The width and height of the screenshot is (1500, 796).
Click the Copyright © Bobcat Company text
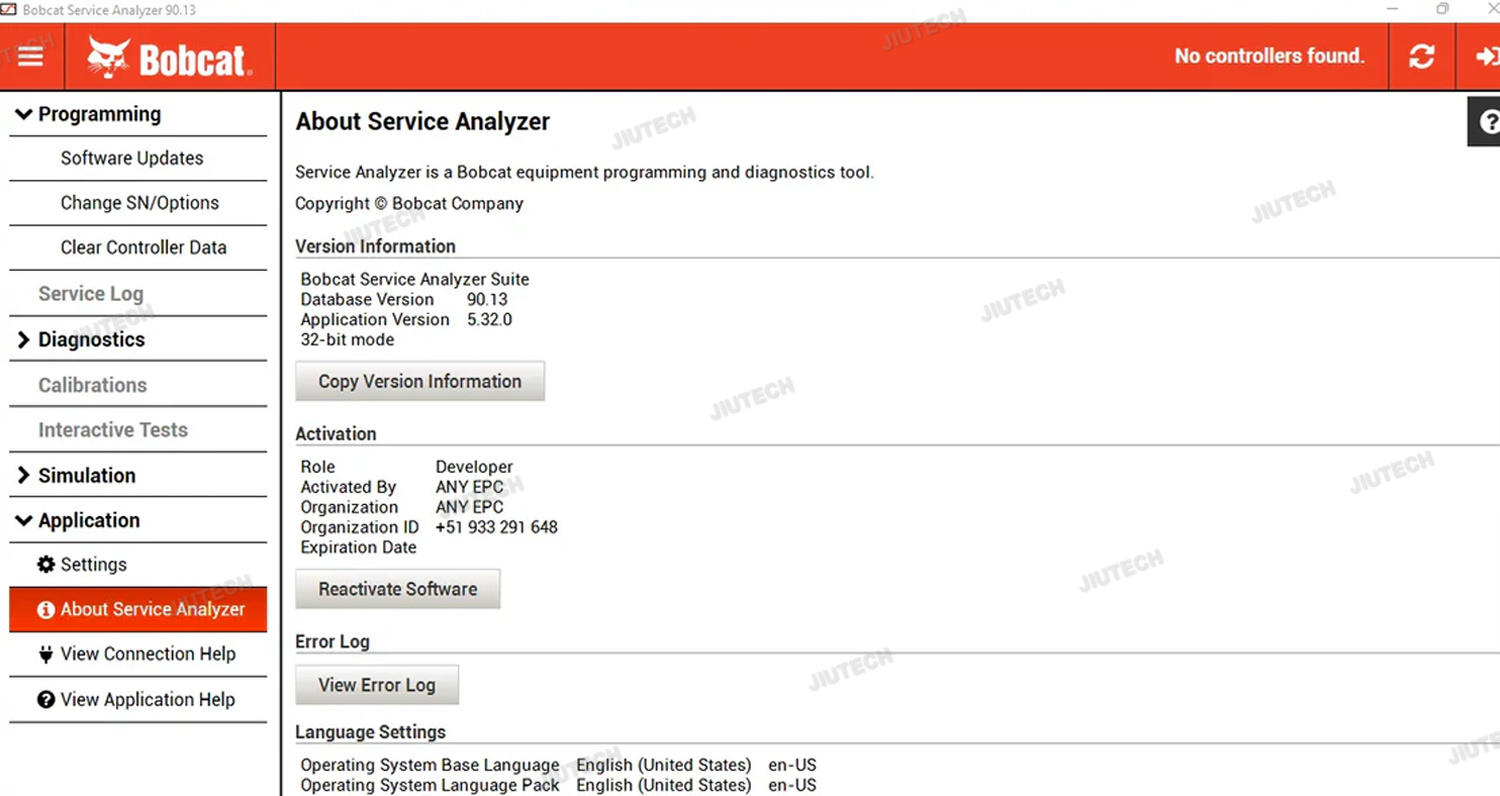[x=409, y=204]
